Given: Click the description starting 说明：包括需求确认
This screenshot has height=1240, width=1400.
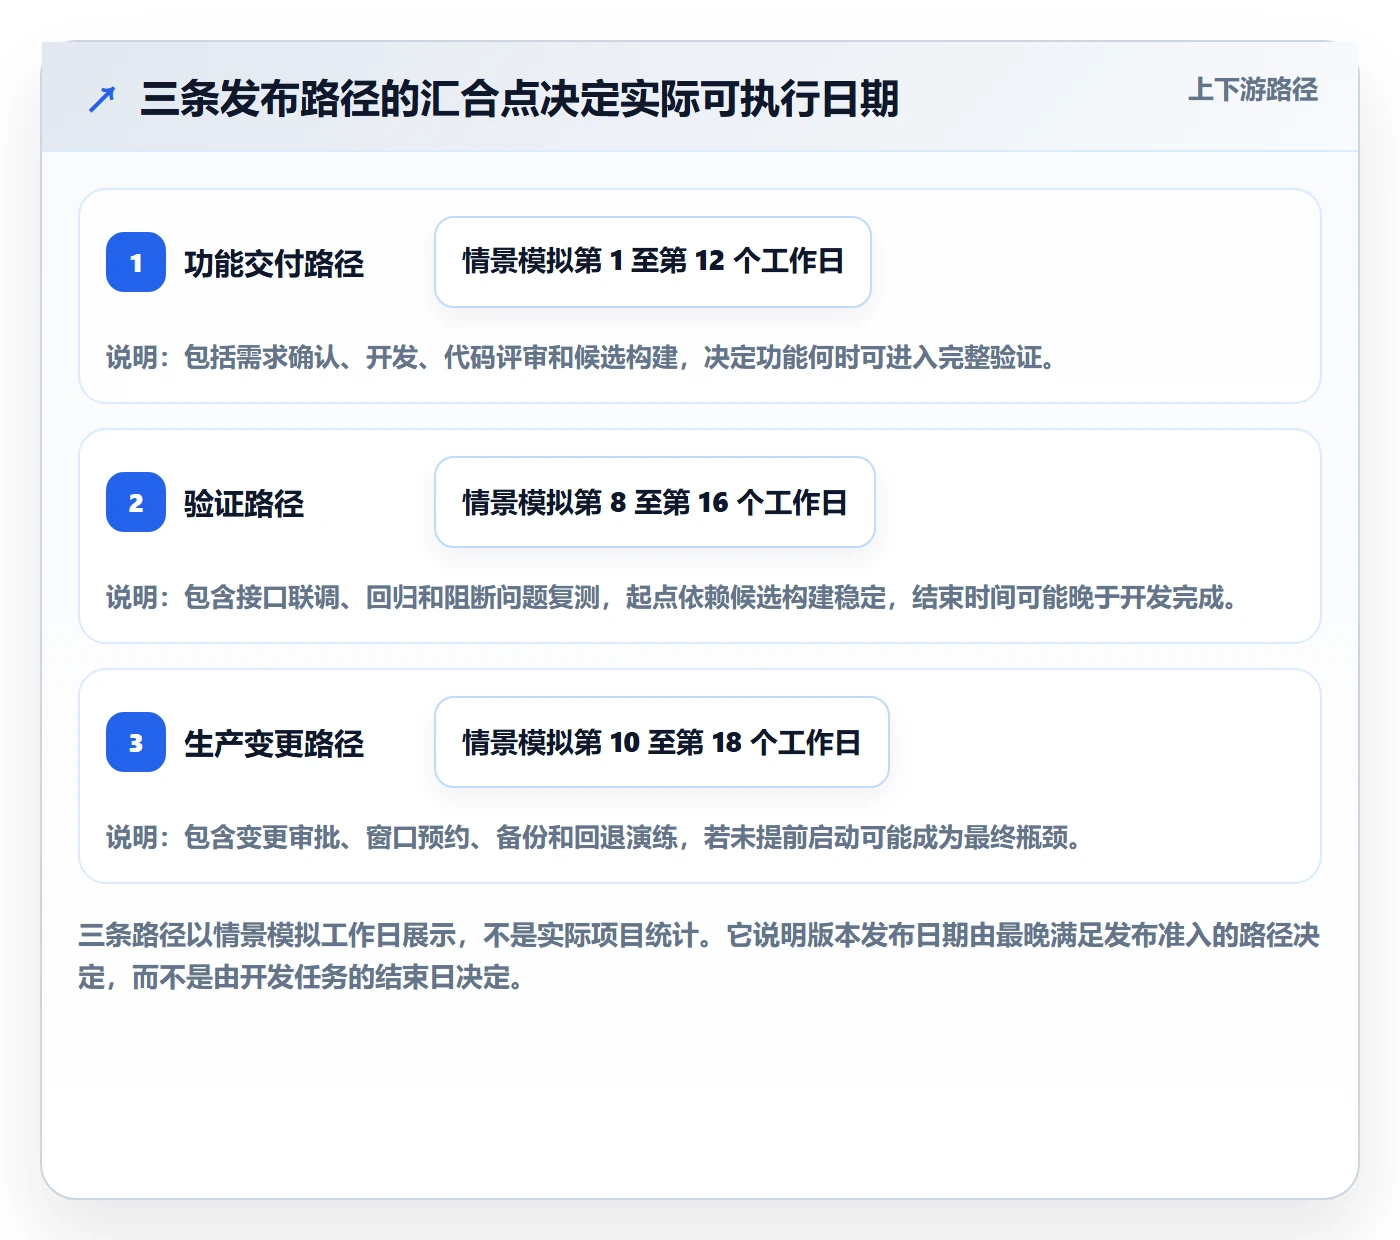Looking at the screenshot, I should coord(581,357).
